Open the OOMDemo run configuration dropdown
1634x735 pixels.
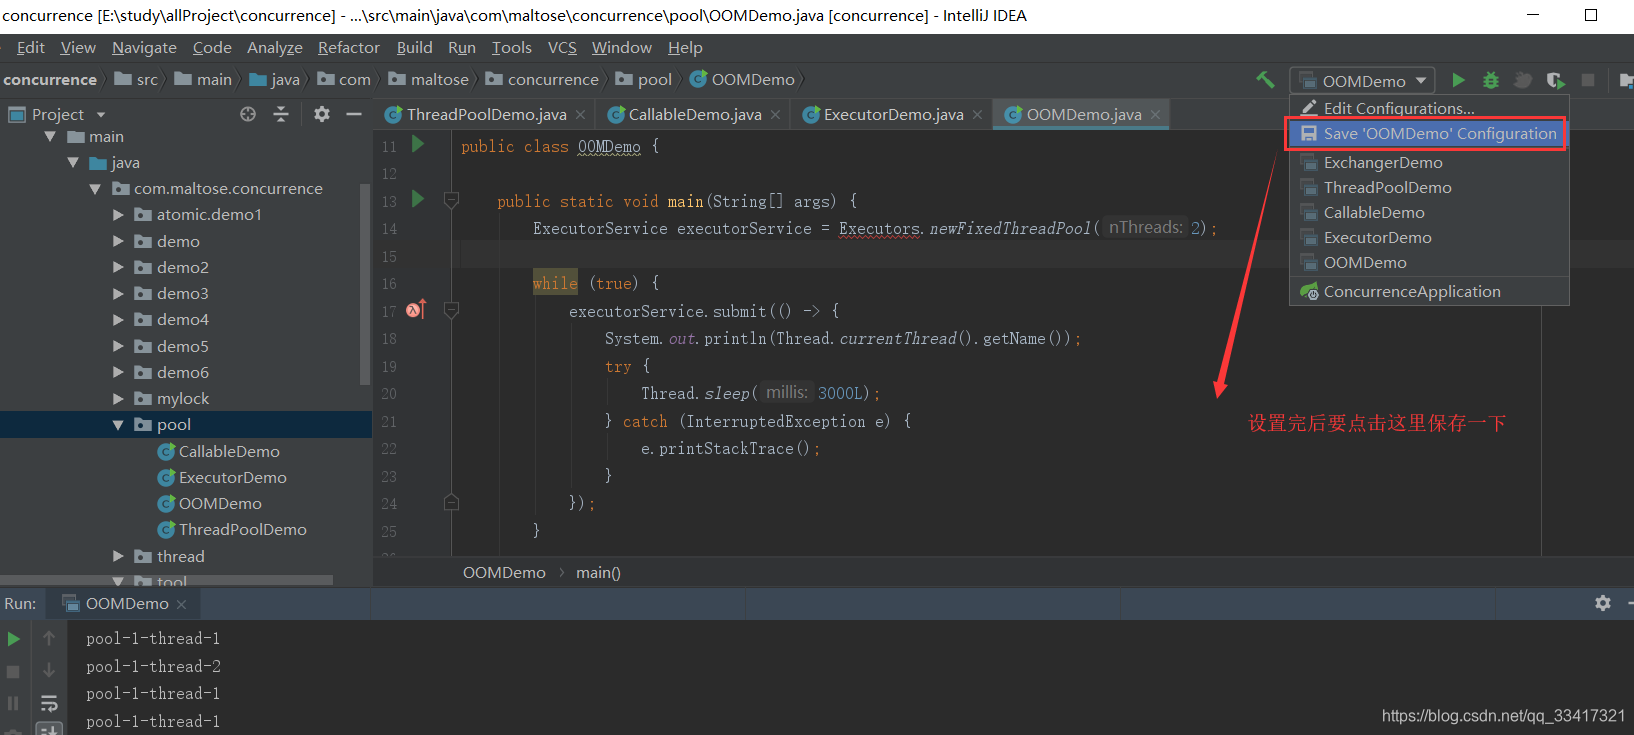coord(1363,81)
